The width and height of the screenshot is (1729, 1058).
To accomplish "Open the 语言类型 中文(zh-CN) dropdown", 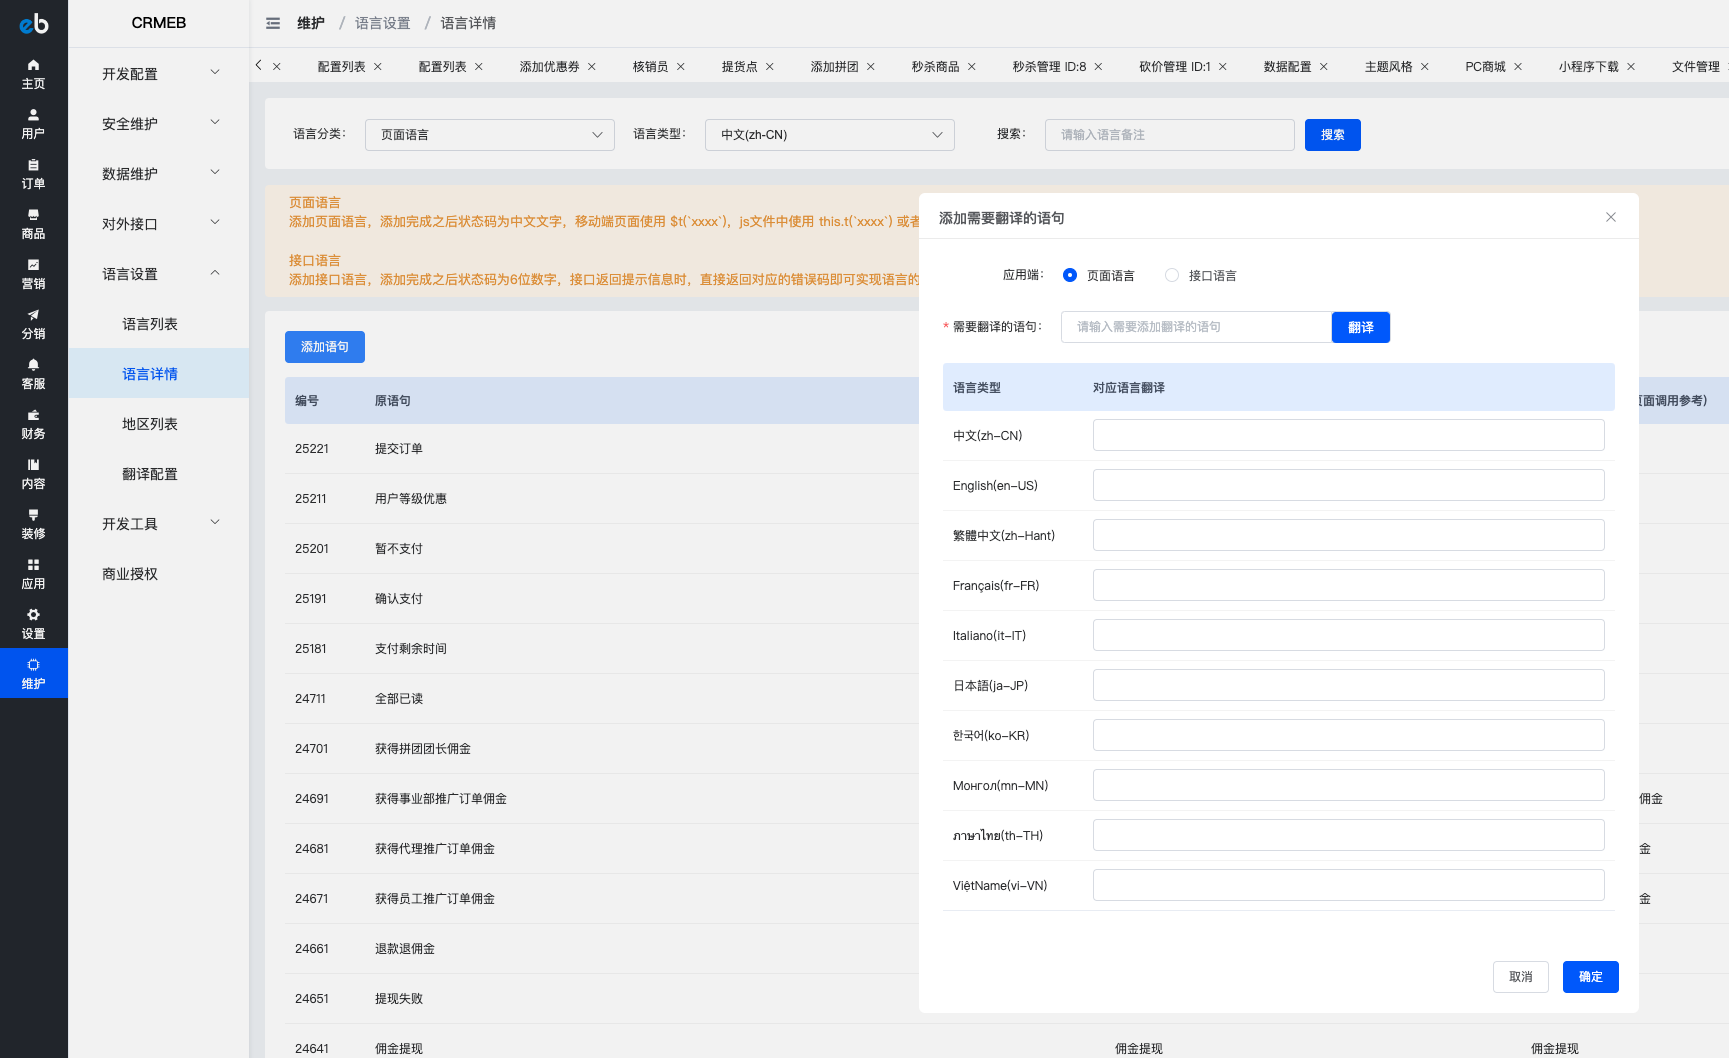I will pyautogui.click(x=830, y=135).
